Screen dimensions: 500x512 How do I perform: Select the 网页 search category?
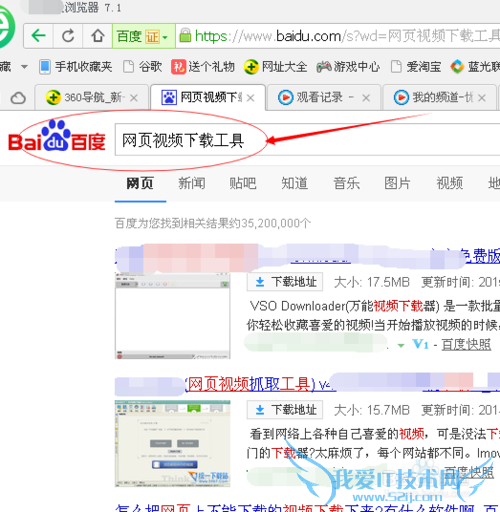[140, 183]
